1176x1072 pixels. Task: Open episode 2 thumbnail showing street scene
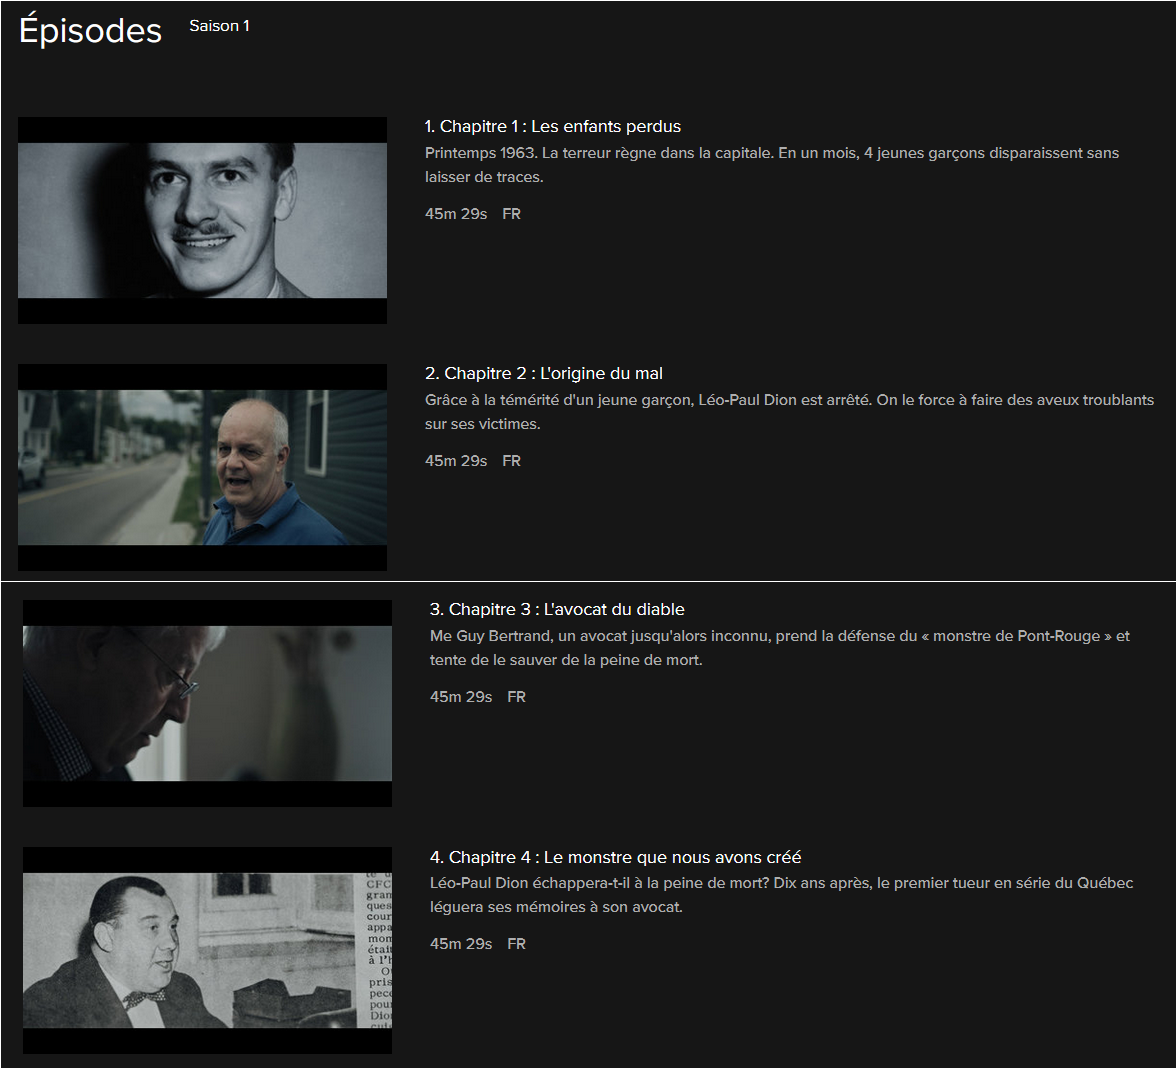202,467
